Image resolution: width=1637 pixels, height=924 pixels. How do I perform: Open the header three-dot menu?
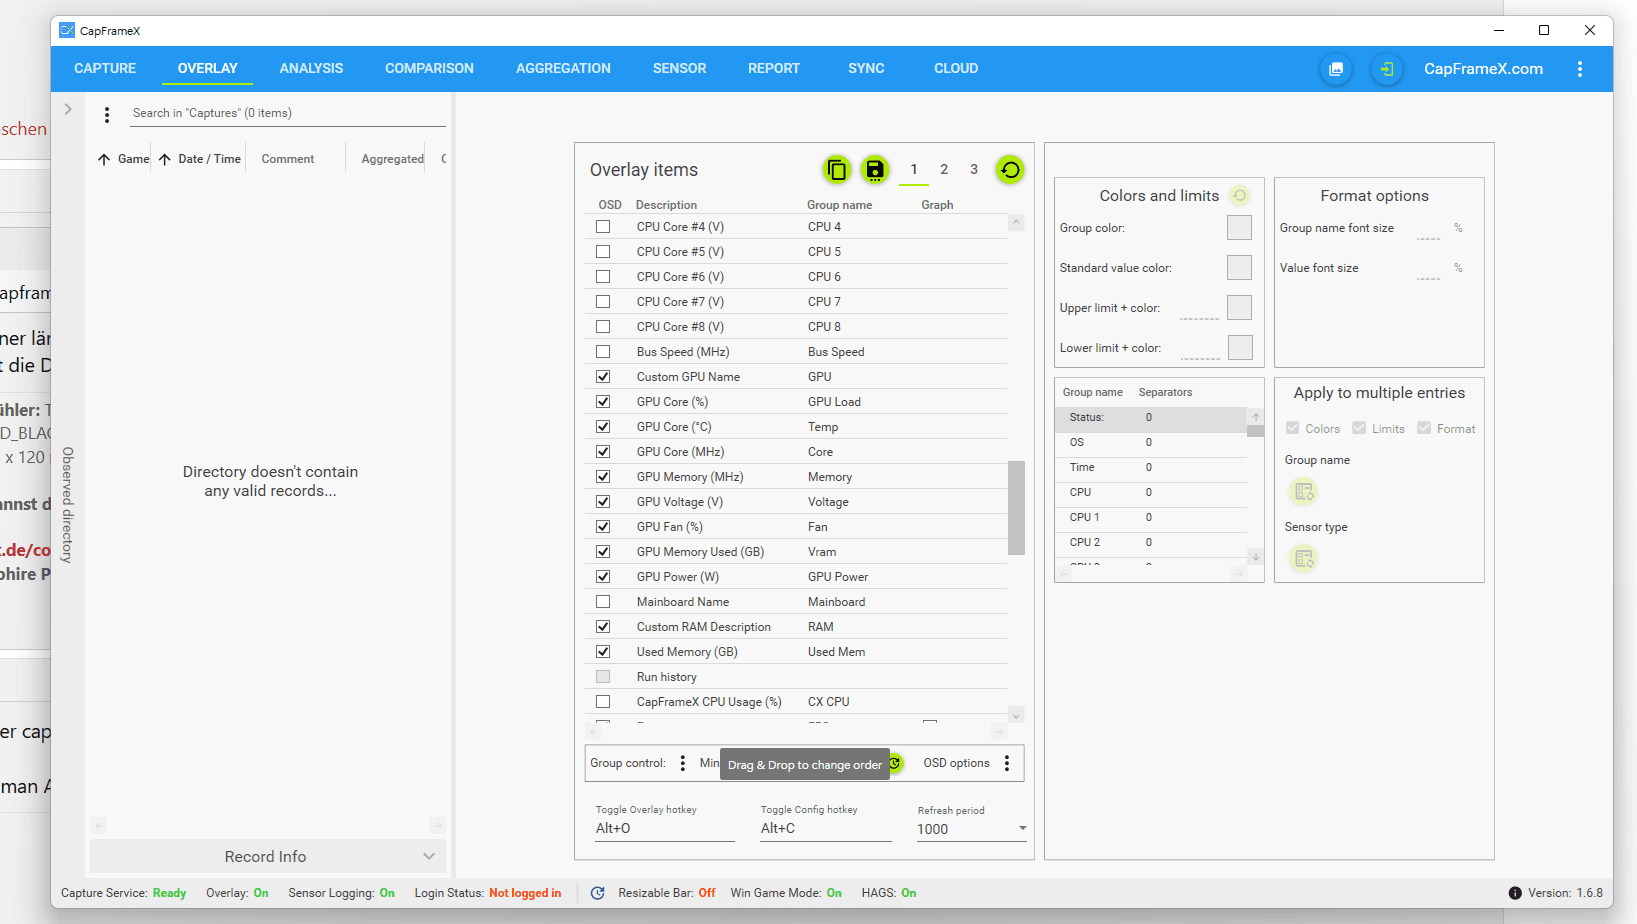click(1580, 69)
